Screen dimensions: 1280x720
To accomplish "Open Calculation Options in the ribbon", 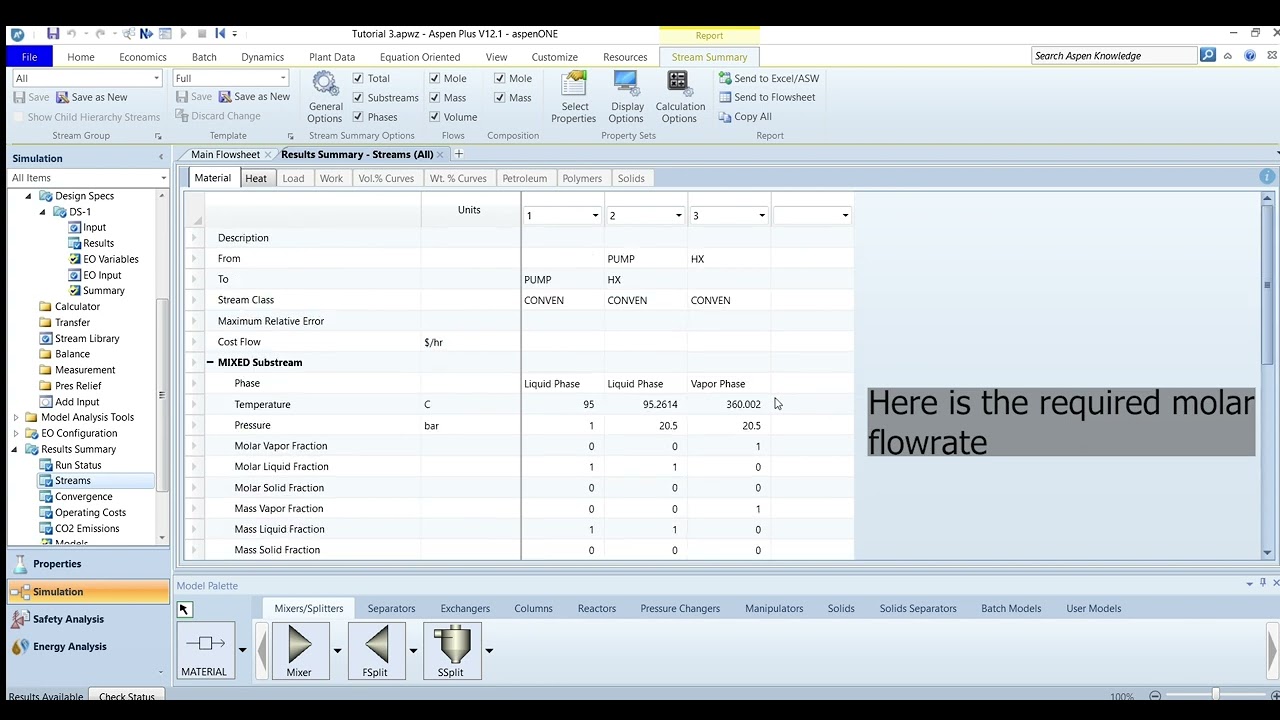I will point(680,97).
